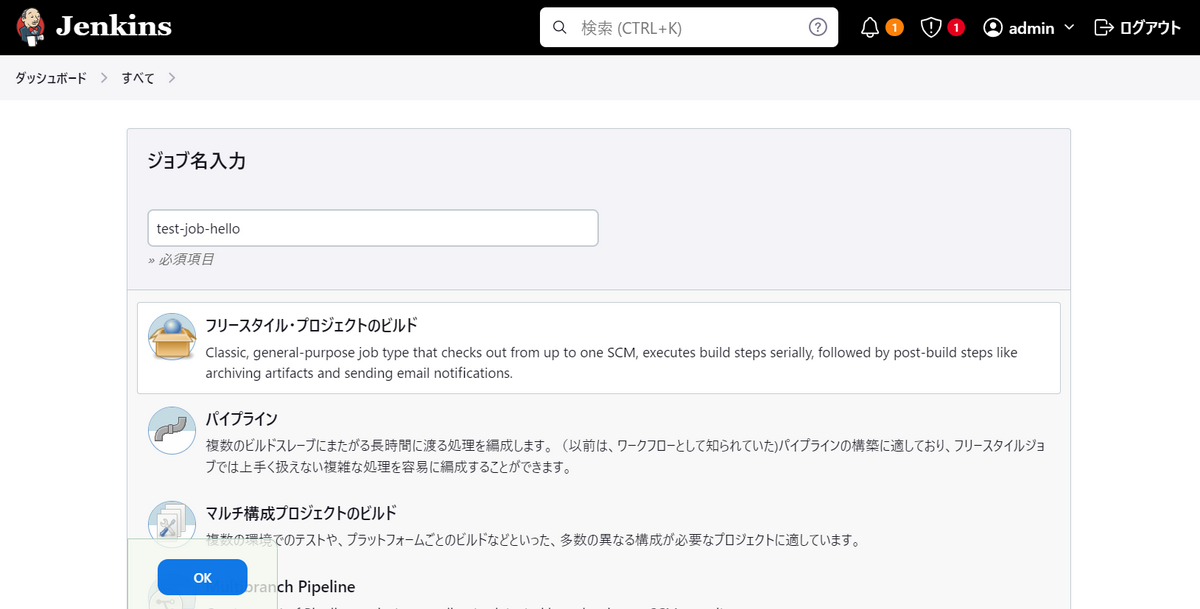
Task: Click the OK button
Action: pos(202,577)
